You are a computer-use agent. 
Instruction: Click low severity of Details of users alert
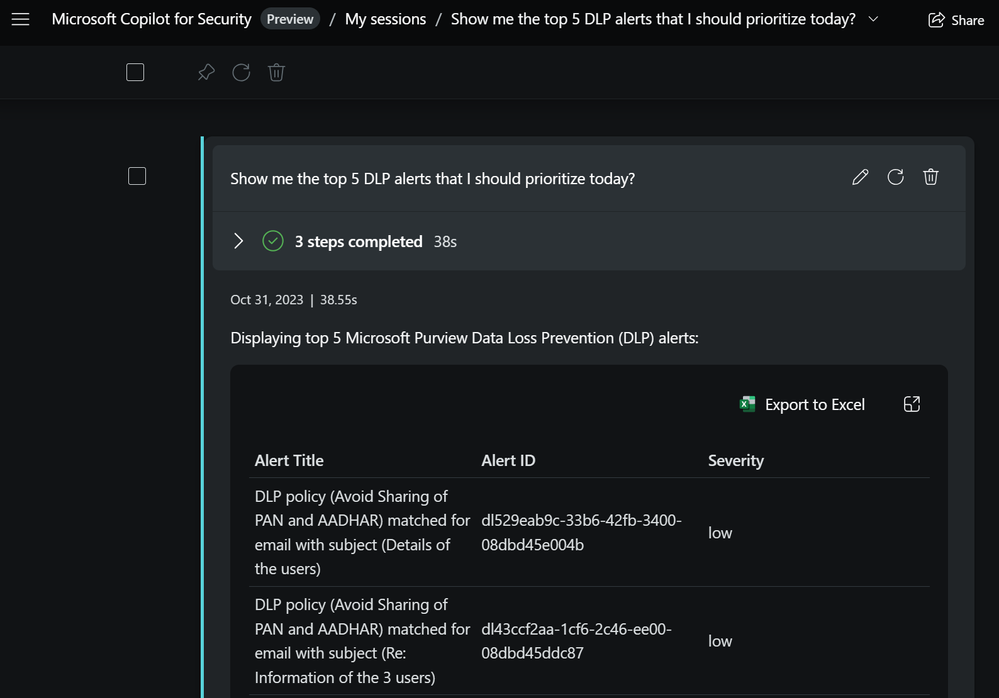[720, 533]
